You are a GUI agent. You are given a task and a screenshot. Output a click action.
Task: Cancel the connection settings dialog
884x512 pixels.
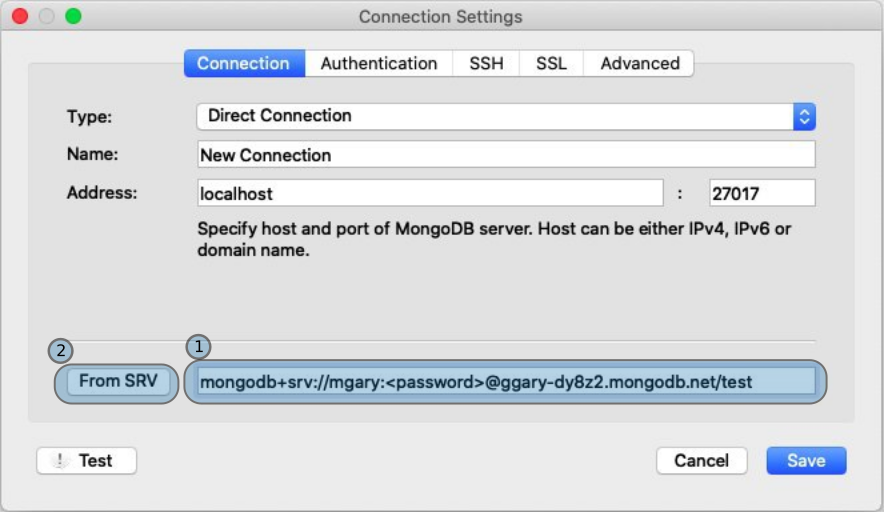click(701, 461)
